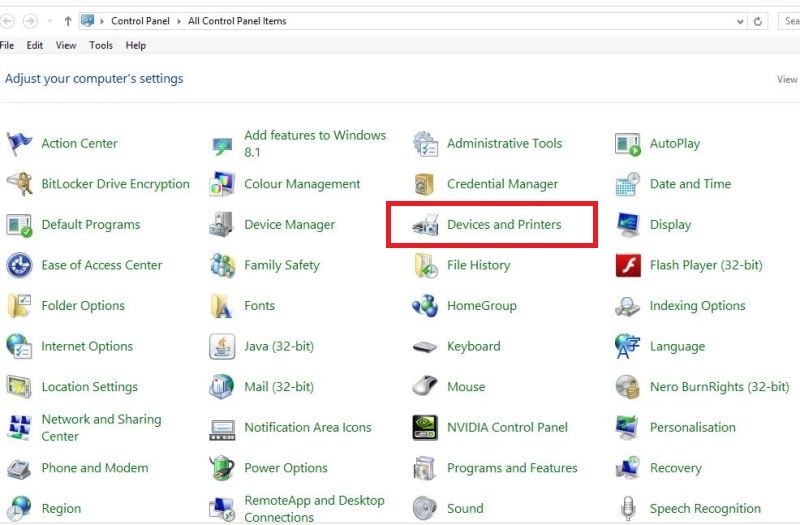This screenshot has width=800, height=525.
Task: Click the Colour Management icon
Action: pos(222,184)
